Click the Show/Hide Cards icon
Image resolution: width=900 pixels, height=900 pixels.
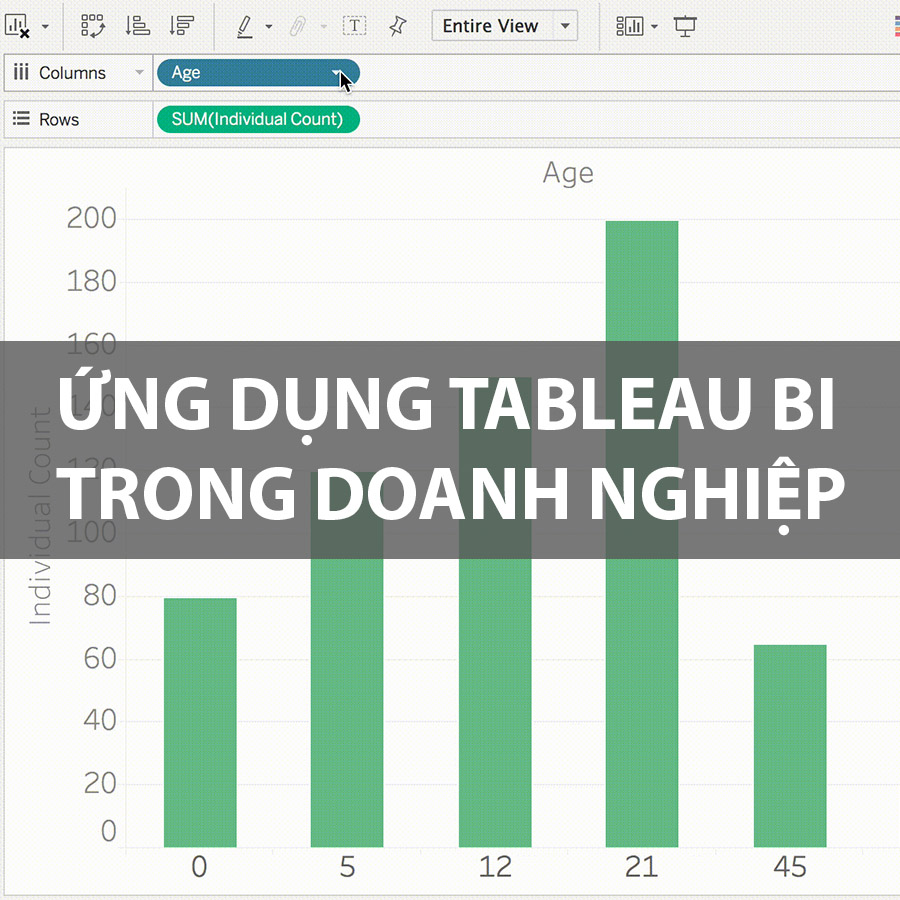point(630,26)
